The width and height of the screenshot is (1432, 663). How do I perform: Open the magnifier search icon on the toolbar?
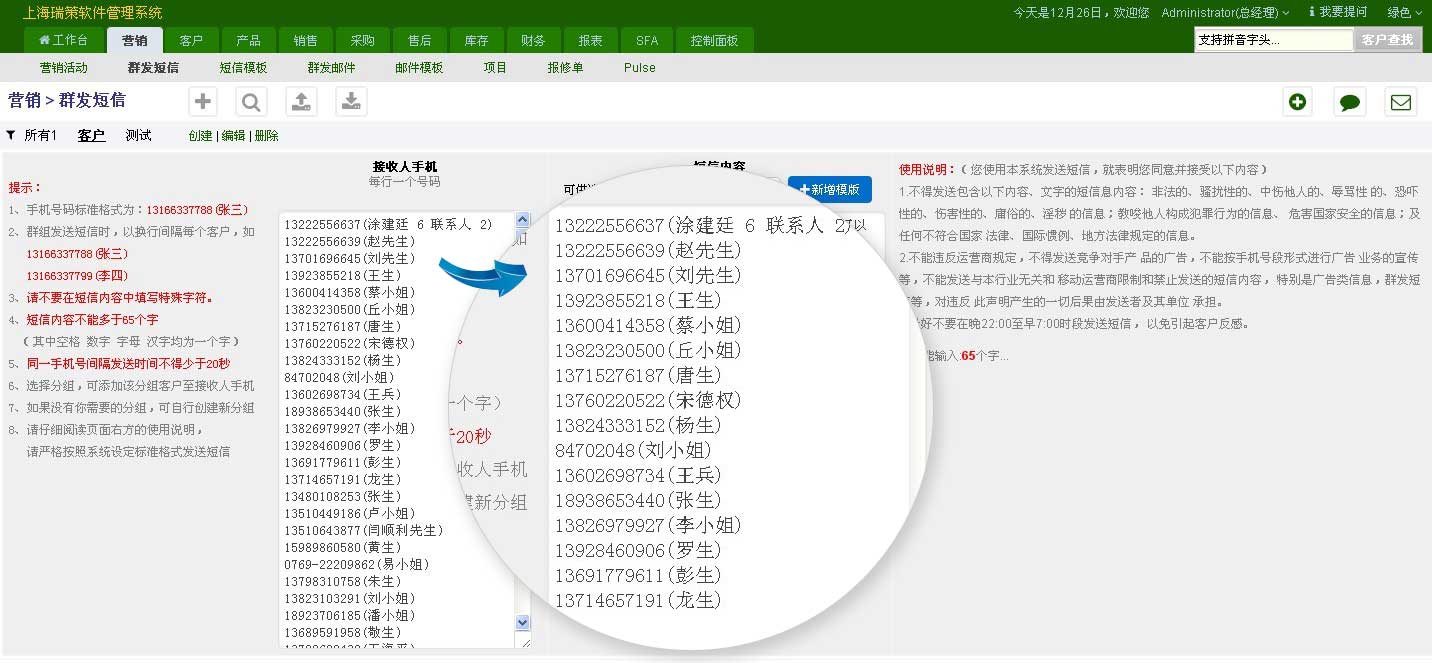point(251,100)
